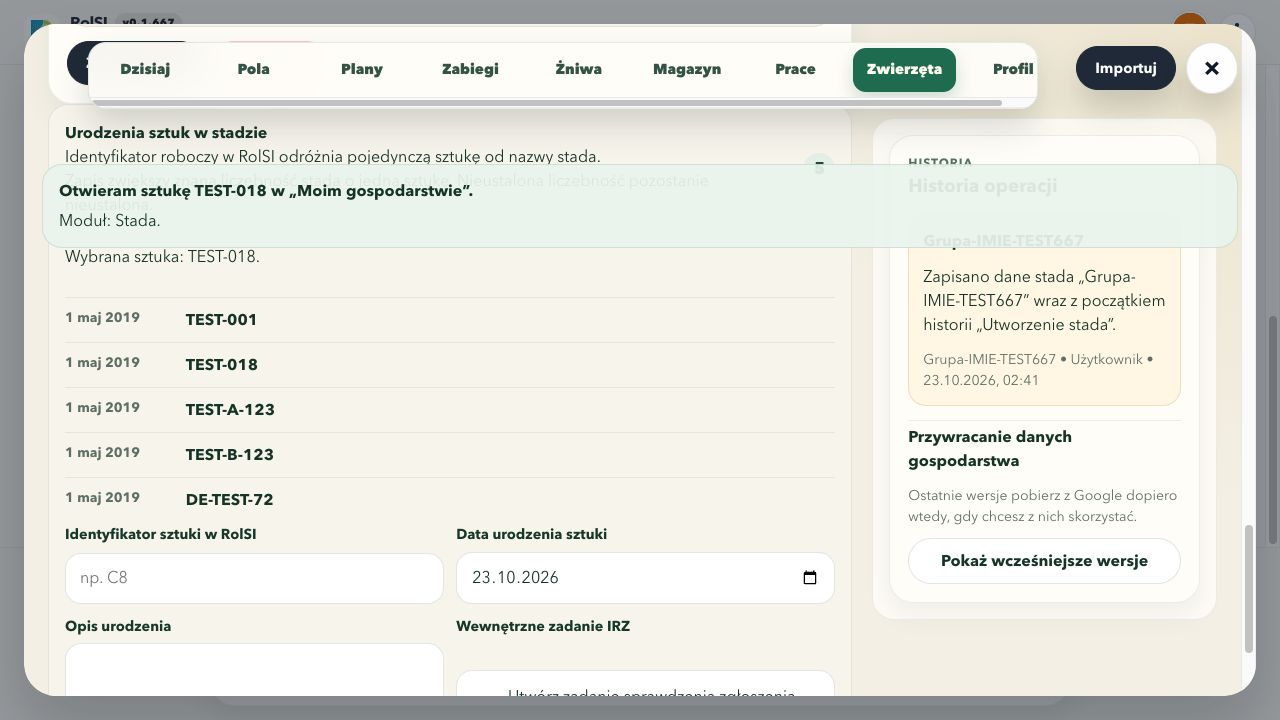Click the history entry about Grupa-IMIE-TEST667 saved data
1280x720 pixels.
(1044, 315)
